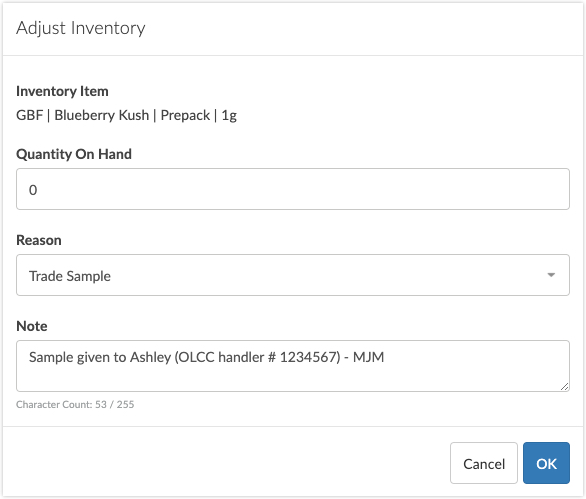Focus the Note text area
This screenshot has height=499, width=586.
pyautogui.click(x=293, y=366)
